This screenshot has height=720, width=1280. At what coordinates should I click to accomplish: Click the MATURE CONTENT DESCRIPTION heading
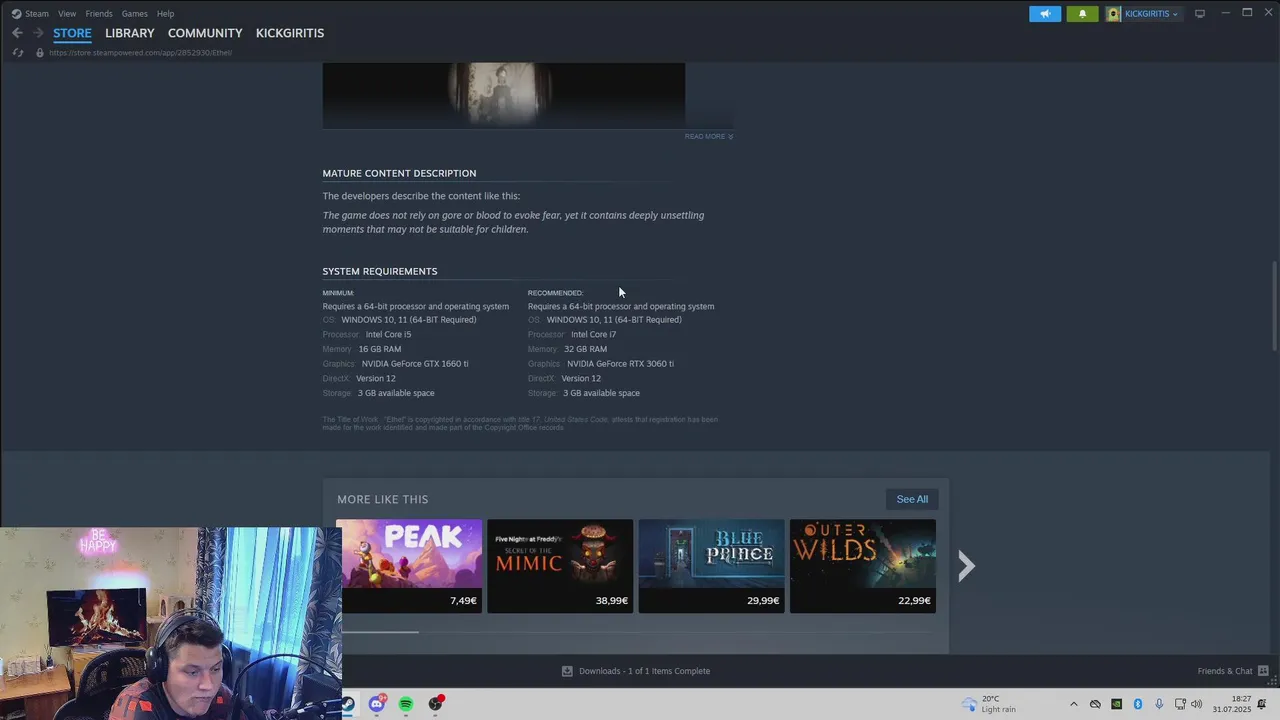(x=399, y=173)
